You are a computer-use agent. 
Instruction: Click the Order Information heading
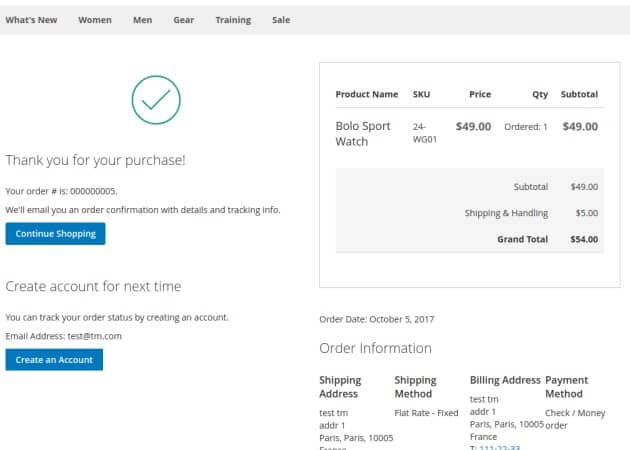click(375, 348)
